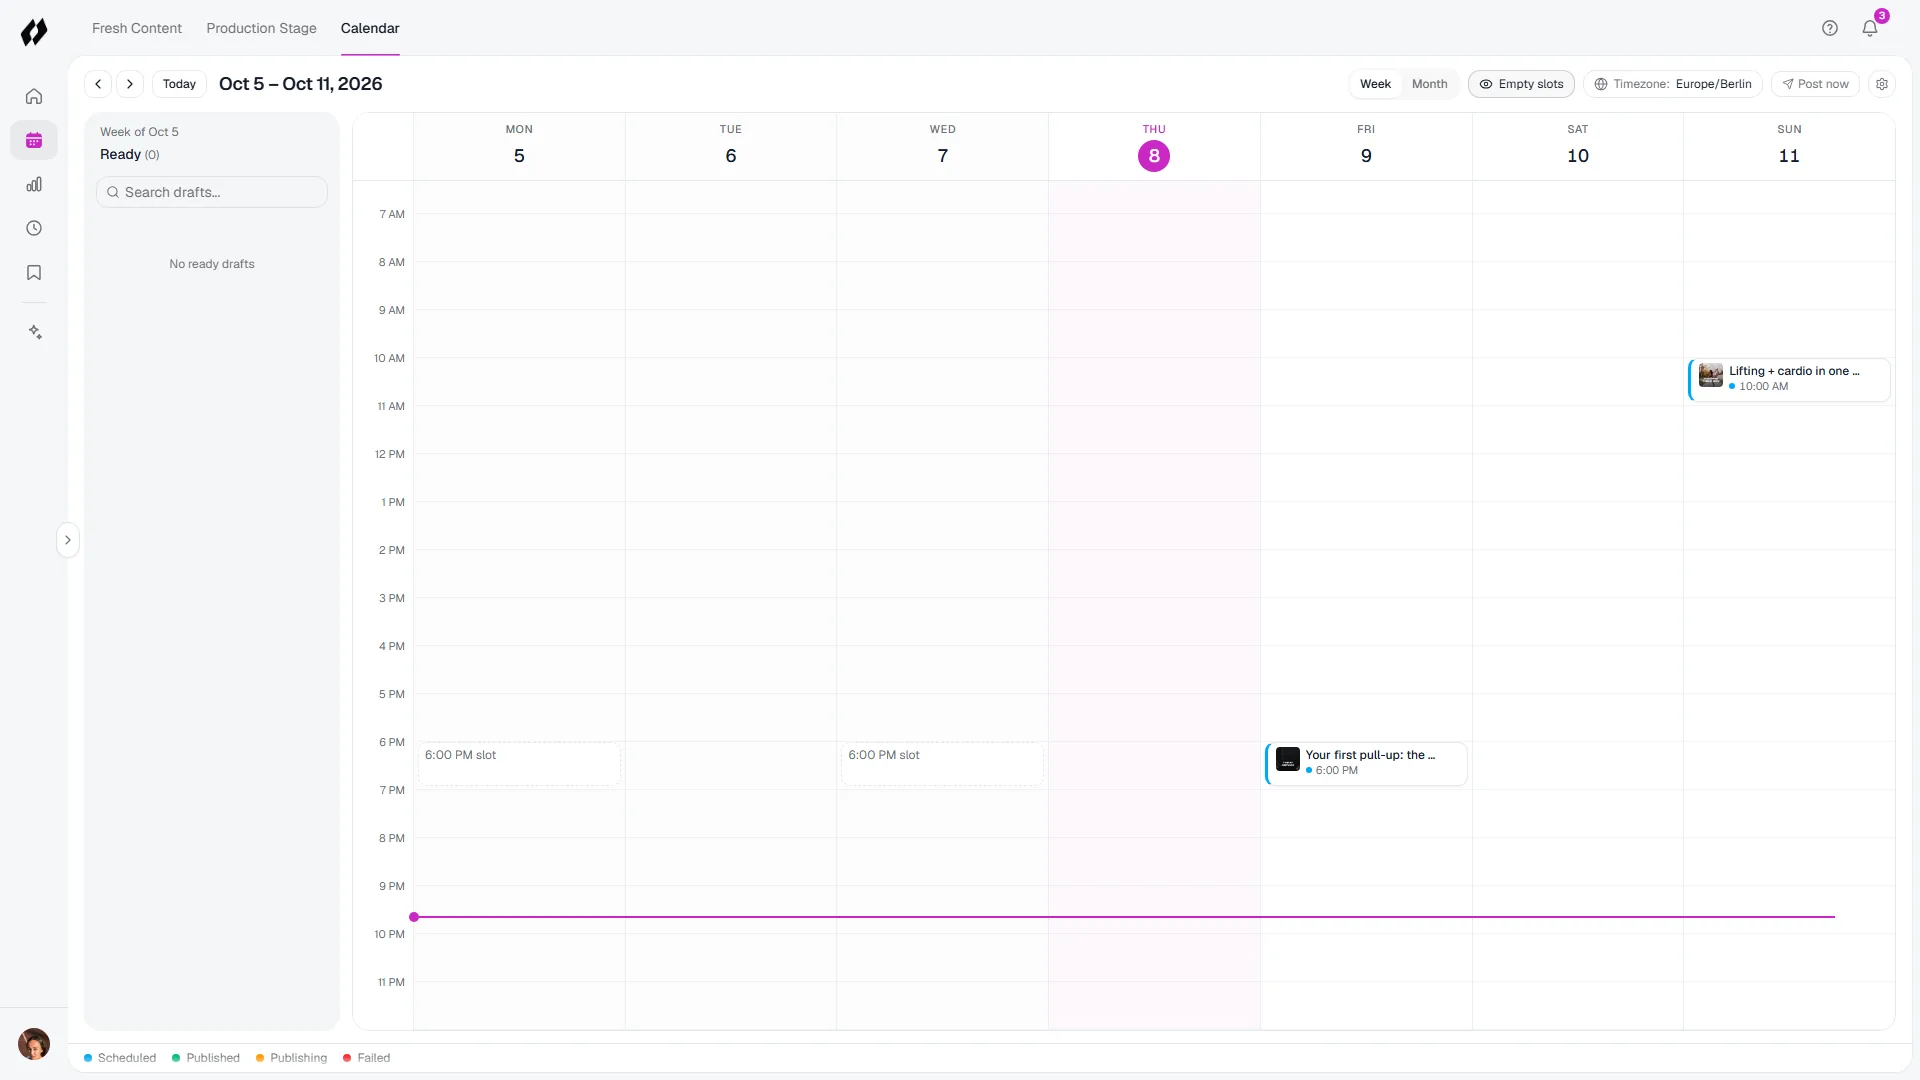This screenshot has height=1080, width=1920.
Task: Select the Calendar tab
Action: (x=370, y=28)
